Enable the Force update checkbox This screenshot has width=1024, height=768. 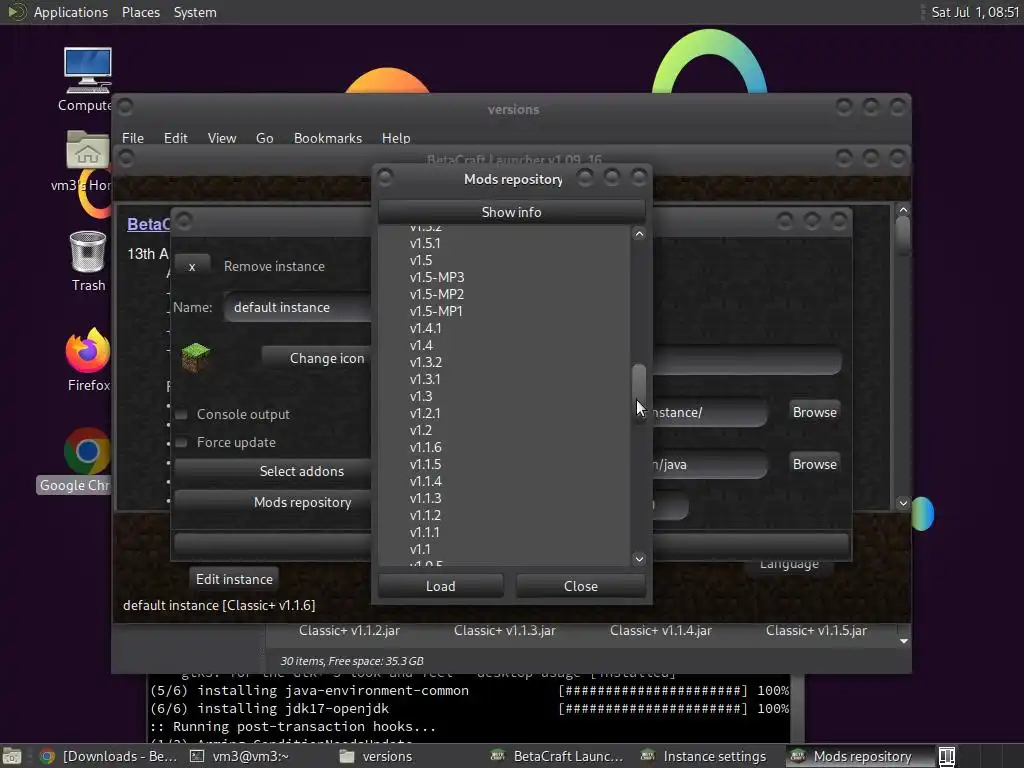pyautogui.click(x=182, y=443)
